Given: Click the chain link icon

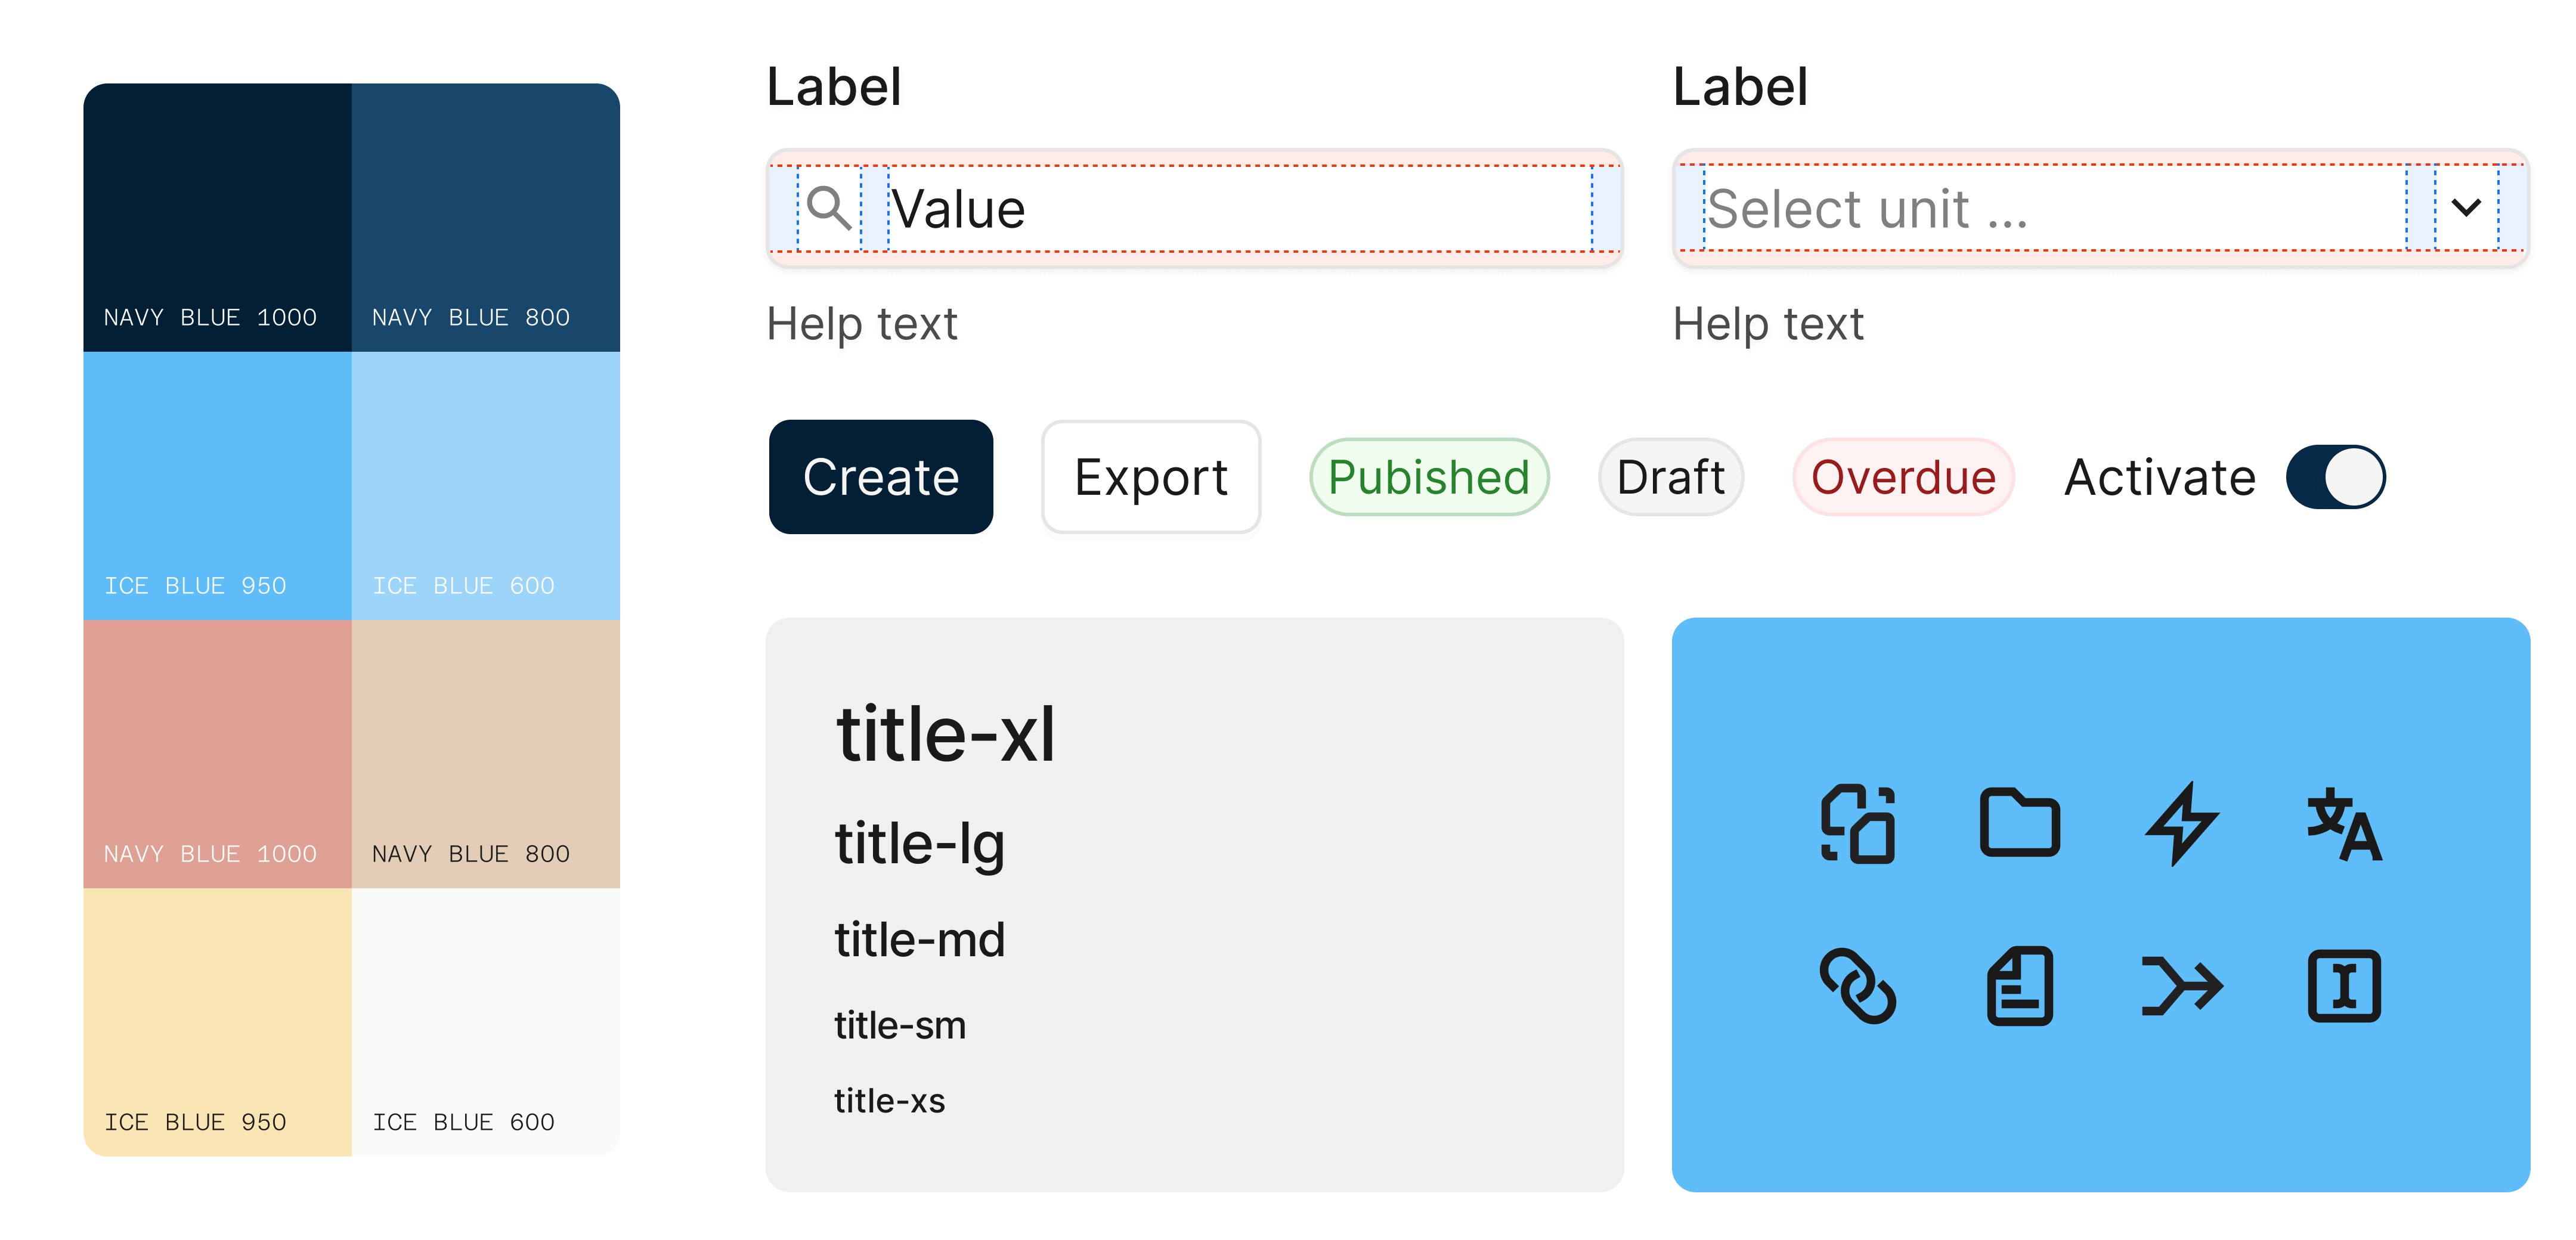Looking at the screenshot, I should (x=1857, y=986).
